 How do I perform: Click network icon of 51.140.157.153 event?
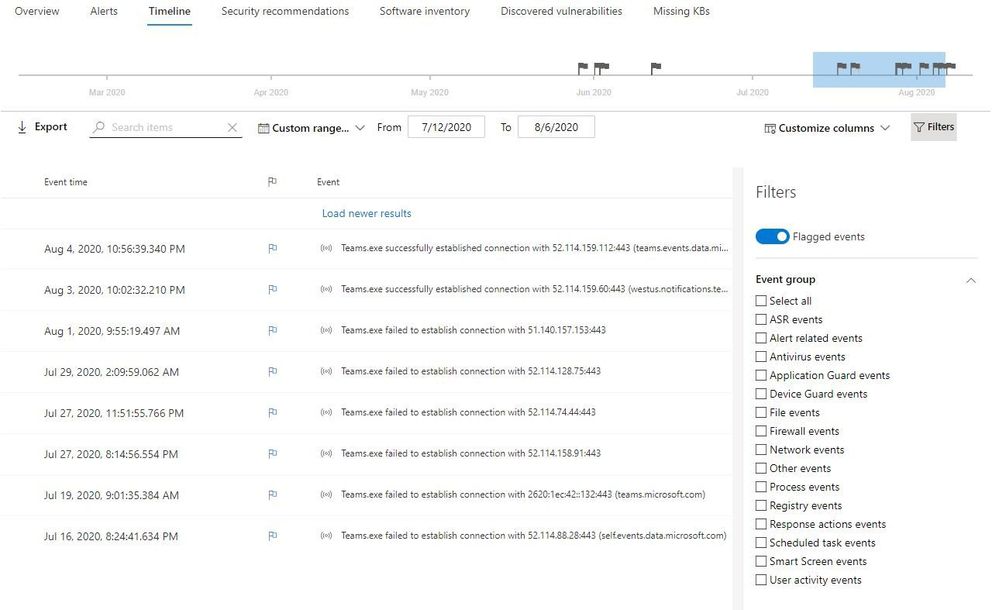[x=326, y=330]
